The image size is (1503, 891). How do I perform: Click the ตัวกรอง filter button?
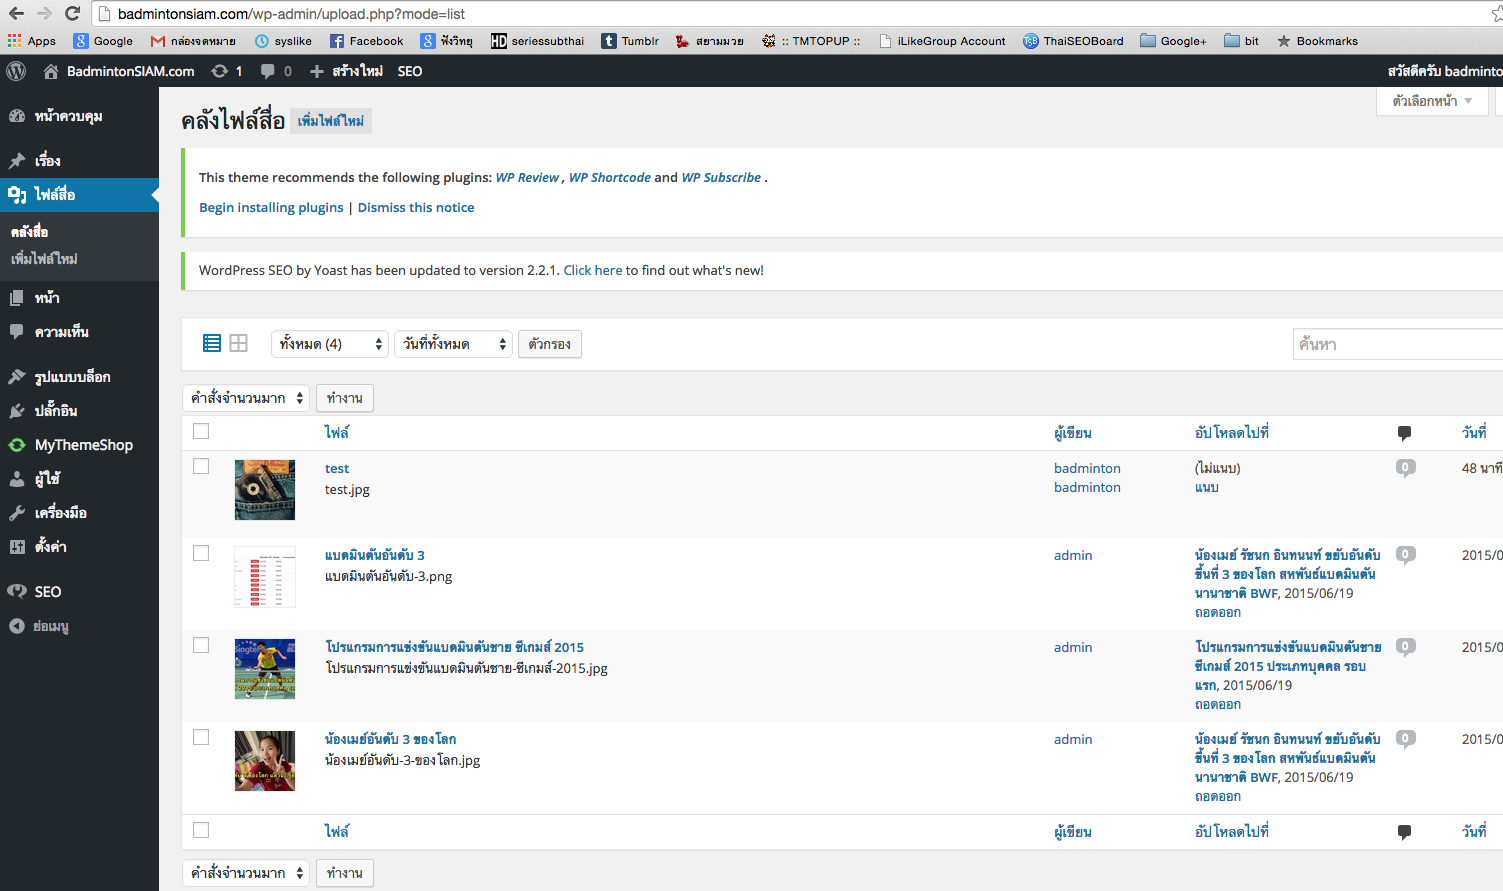549,344
